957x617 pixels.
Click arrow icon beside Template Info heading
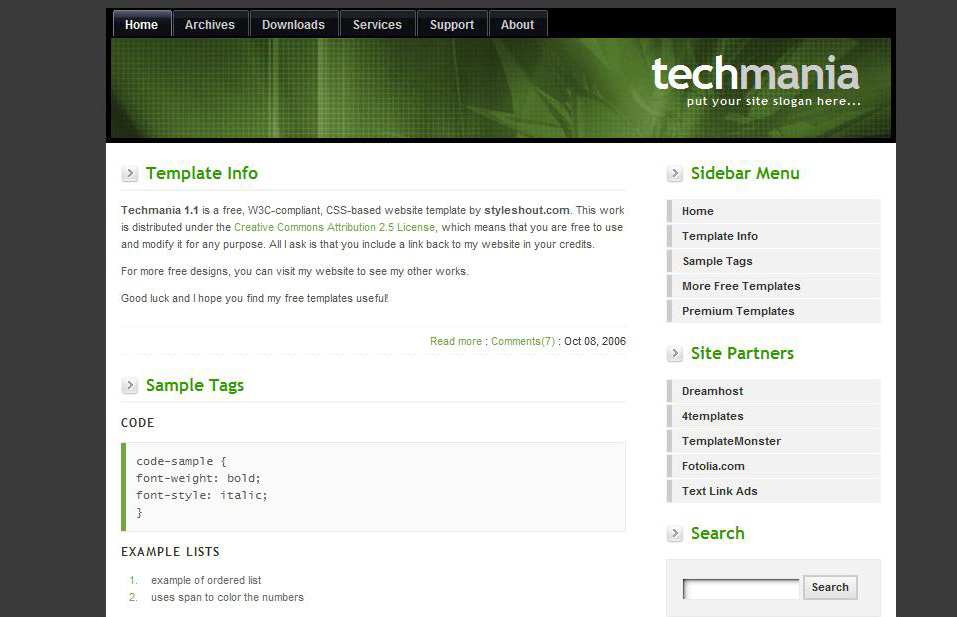coord(130,174)
